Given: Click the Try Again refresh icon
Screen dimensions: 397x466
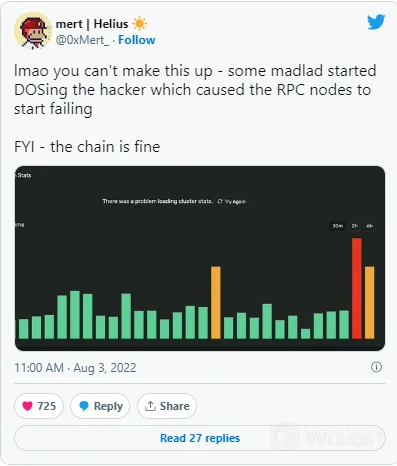Looking at the screenshot, I should (220, 201).
